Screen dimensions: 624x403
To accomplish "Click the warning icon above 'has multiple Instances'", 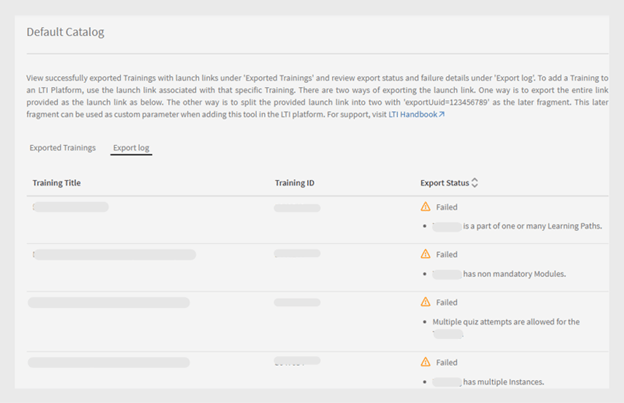I will click(426, 362).
